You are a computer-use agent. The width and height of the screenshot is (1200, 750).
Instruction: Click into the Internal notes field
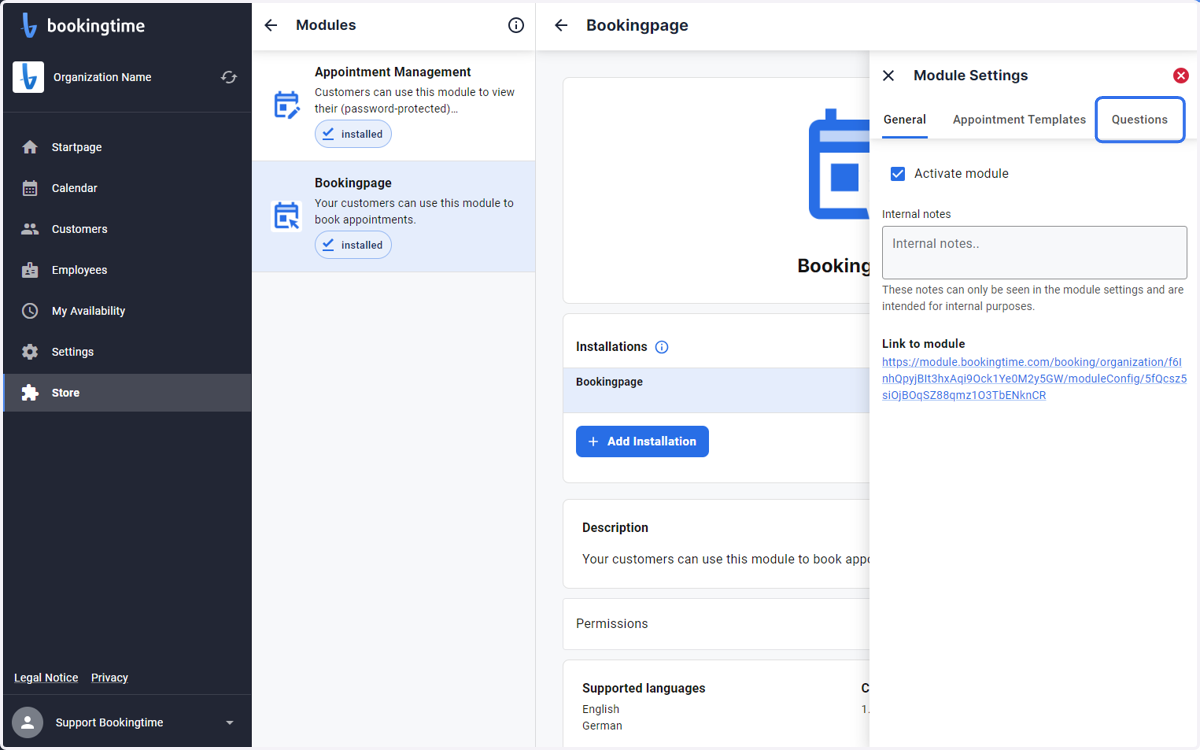(x=1034, y=252)
